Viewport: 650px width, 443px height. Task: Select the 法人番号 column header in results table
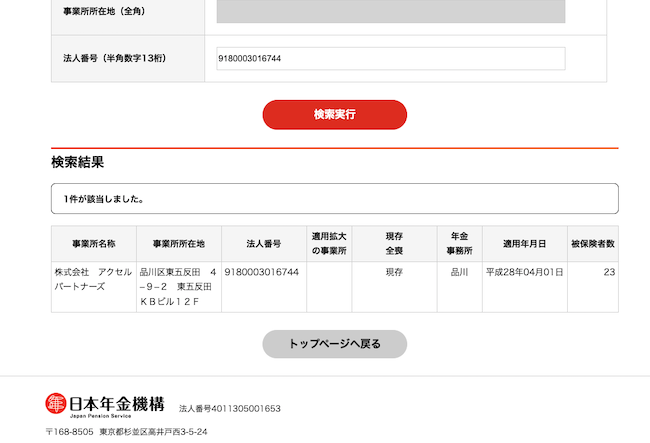(x=263, y=244)
